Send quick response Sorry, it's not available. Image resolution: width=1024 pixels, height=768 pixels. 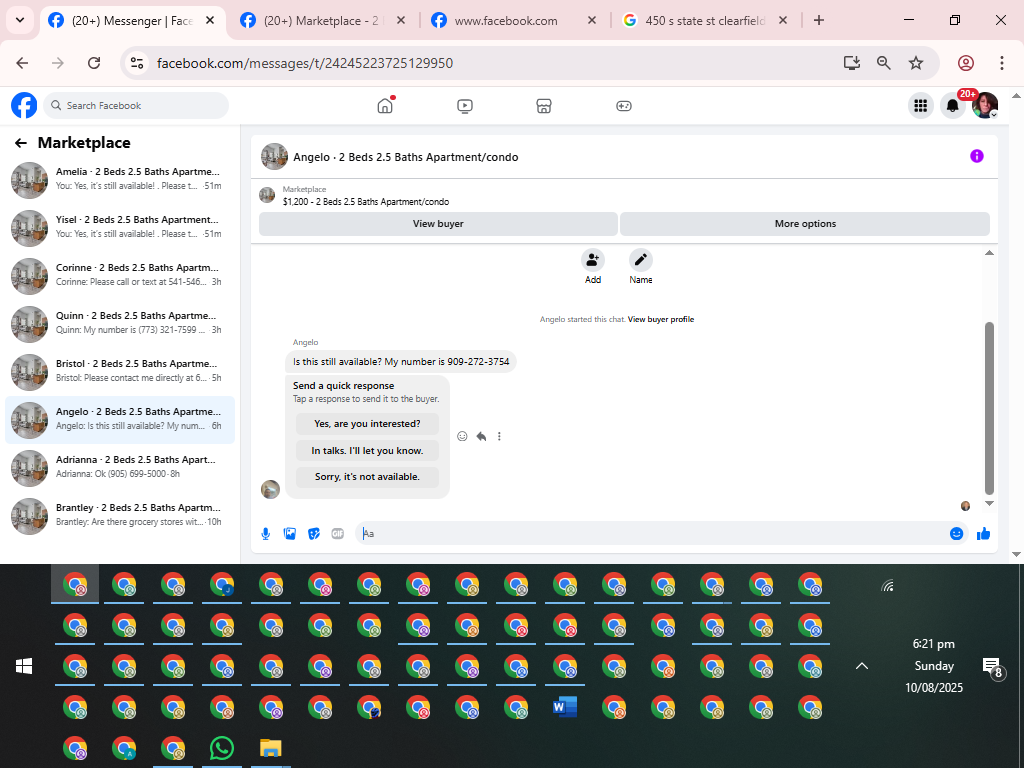[x=367, y=477]
